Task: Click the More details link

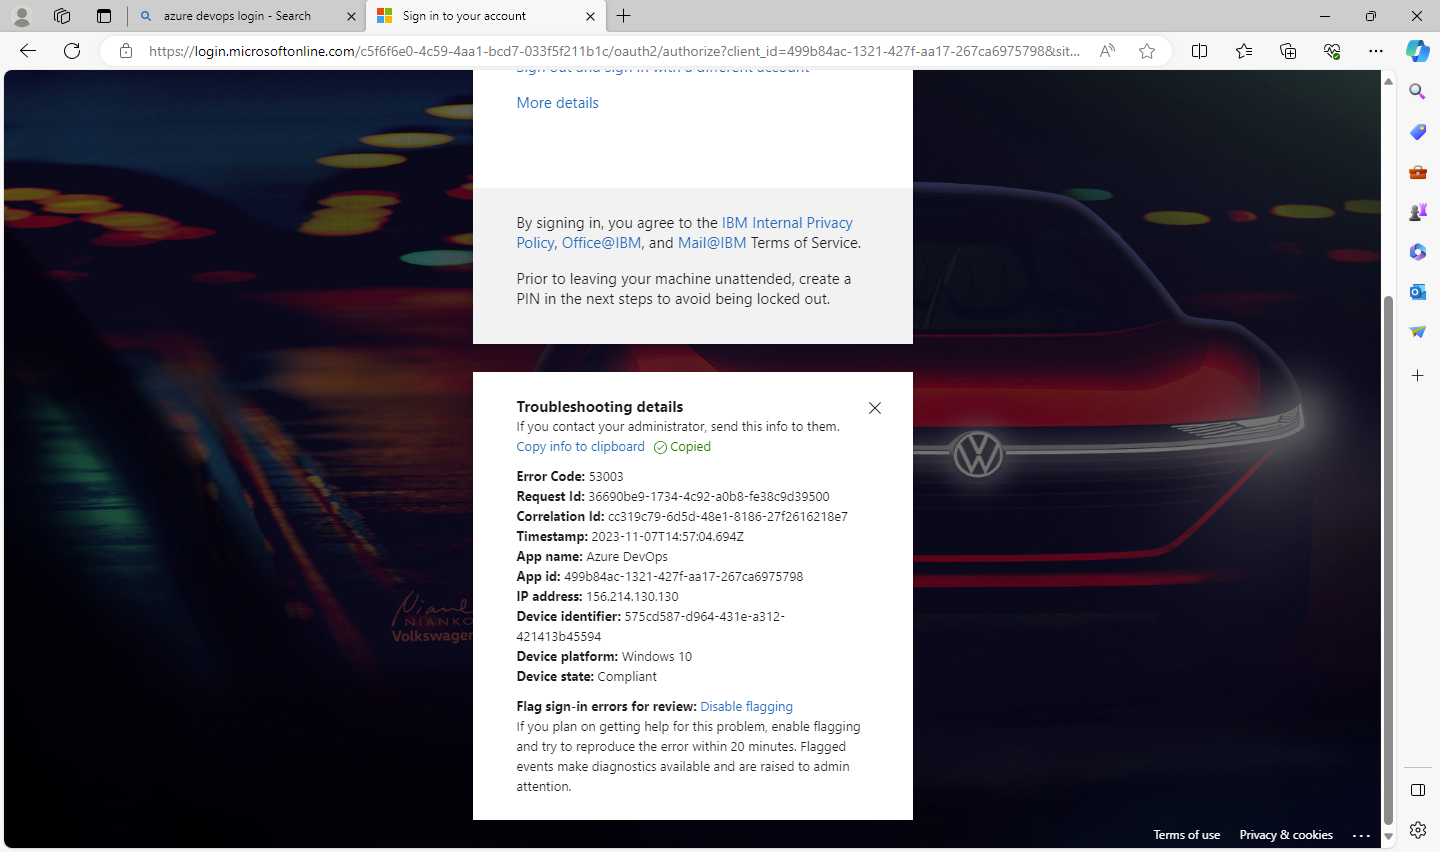Action: 557,103
